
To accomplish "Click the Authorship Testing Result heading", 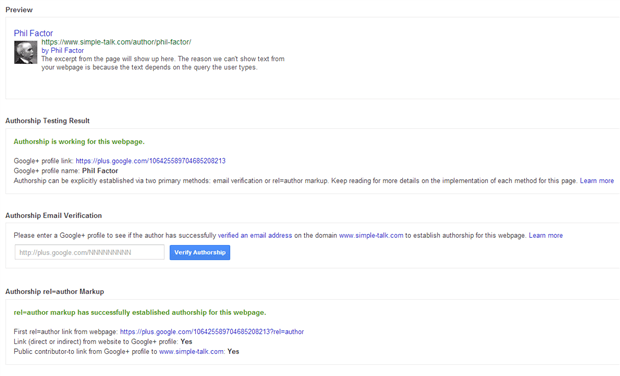I will tap(47, 121).
